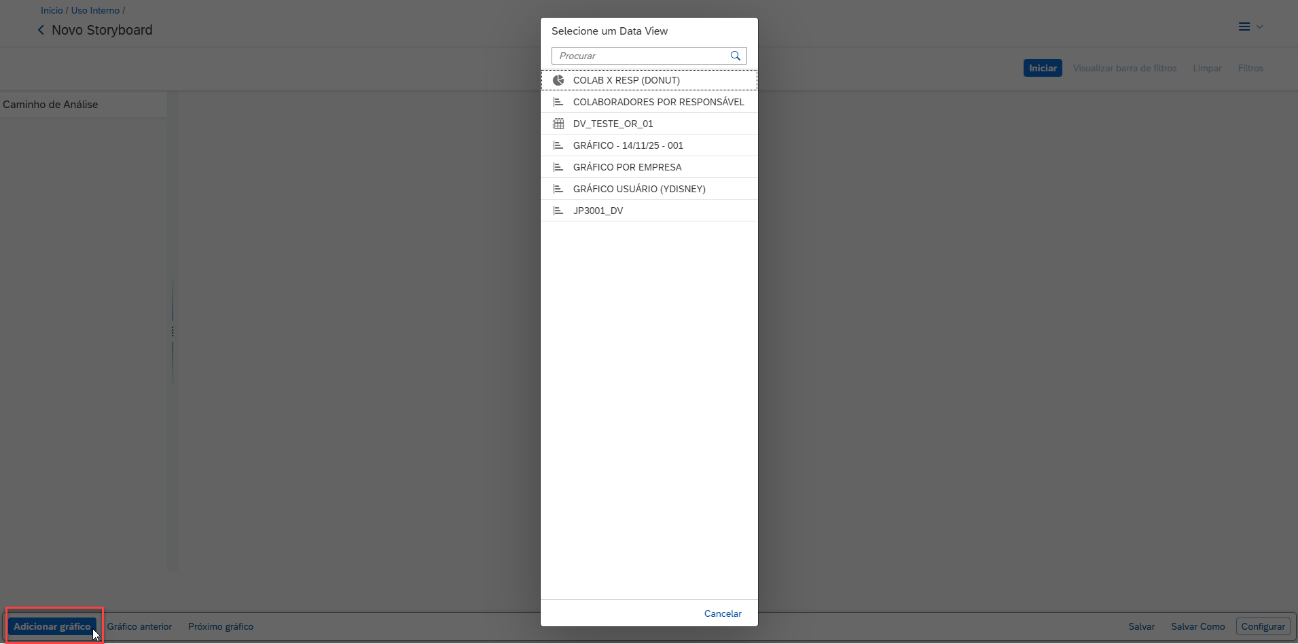Open the hamburger menu dropdown at top right
Viewport: 1298px width, 644px height.
tap(1250, 27)
